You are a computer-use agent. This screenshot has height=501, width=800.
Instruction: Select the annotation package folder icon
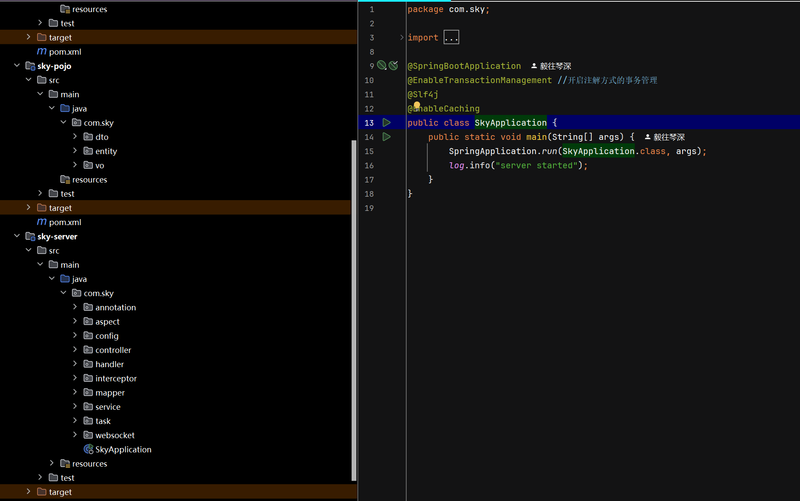[x=88, y=307]
